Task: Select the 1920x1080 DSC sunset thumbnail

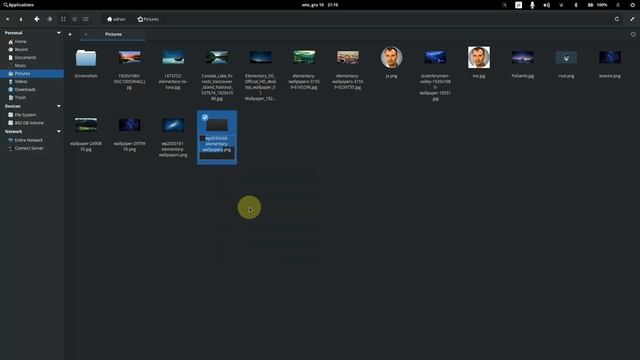Action: (x=130, y=57)
